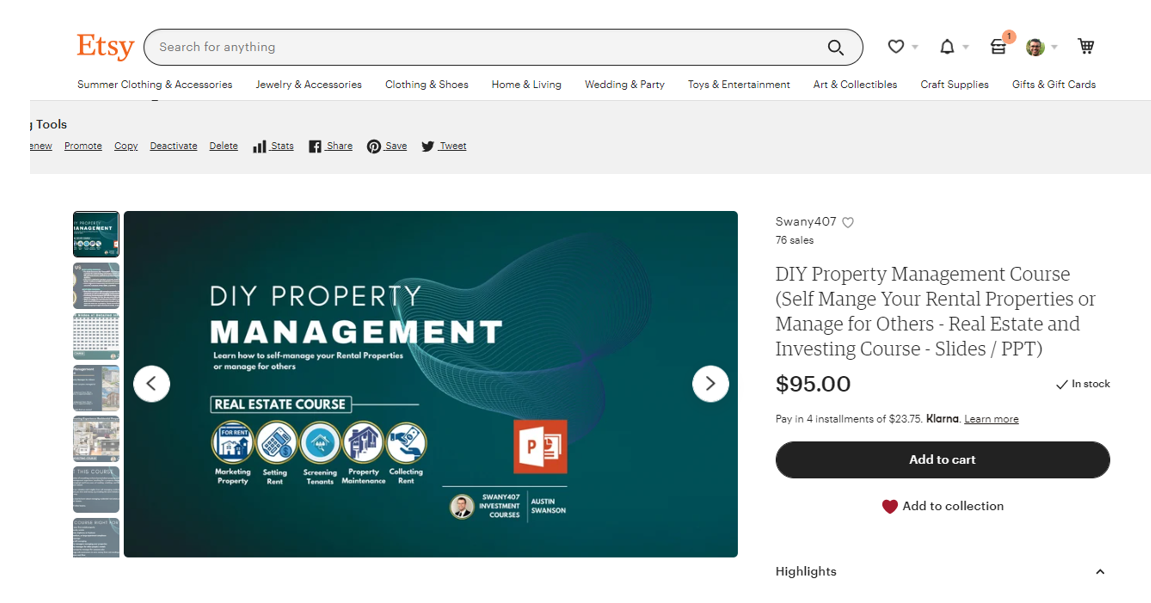
Task: Click the Klarna Learn more link
Action: [x=991, y=419]
